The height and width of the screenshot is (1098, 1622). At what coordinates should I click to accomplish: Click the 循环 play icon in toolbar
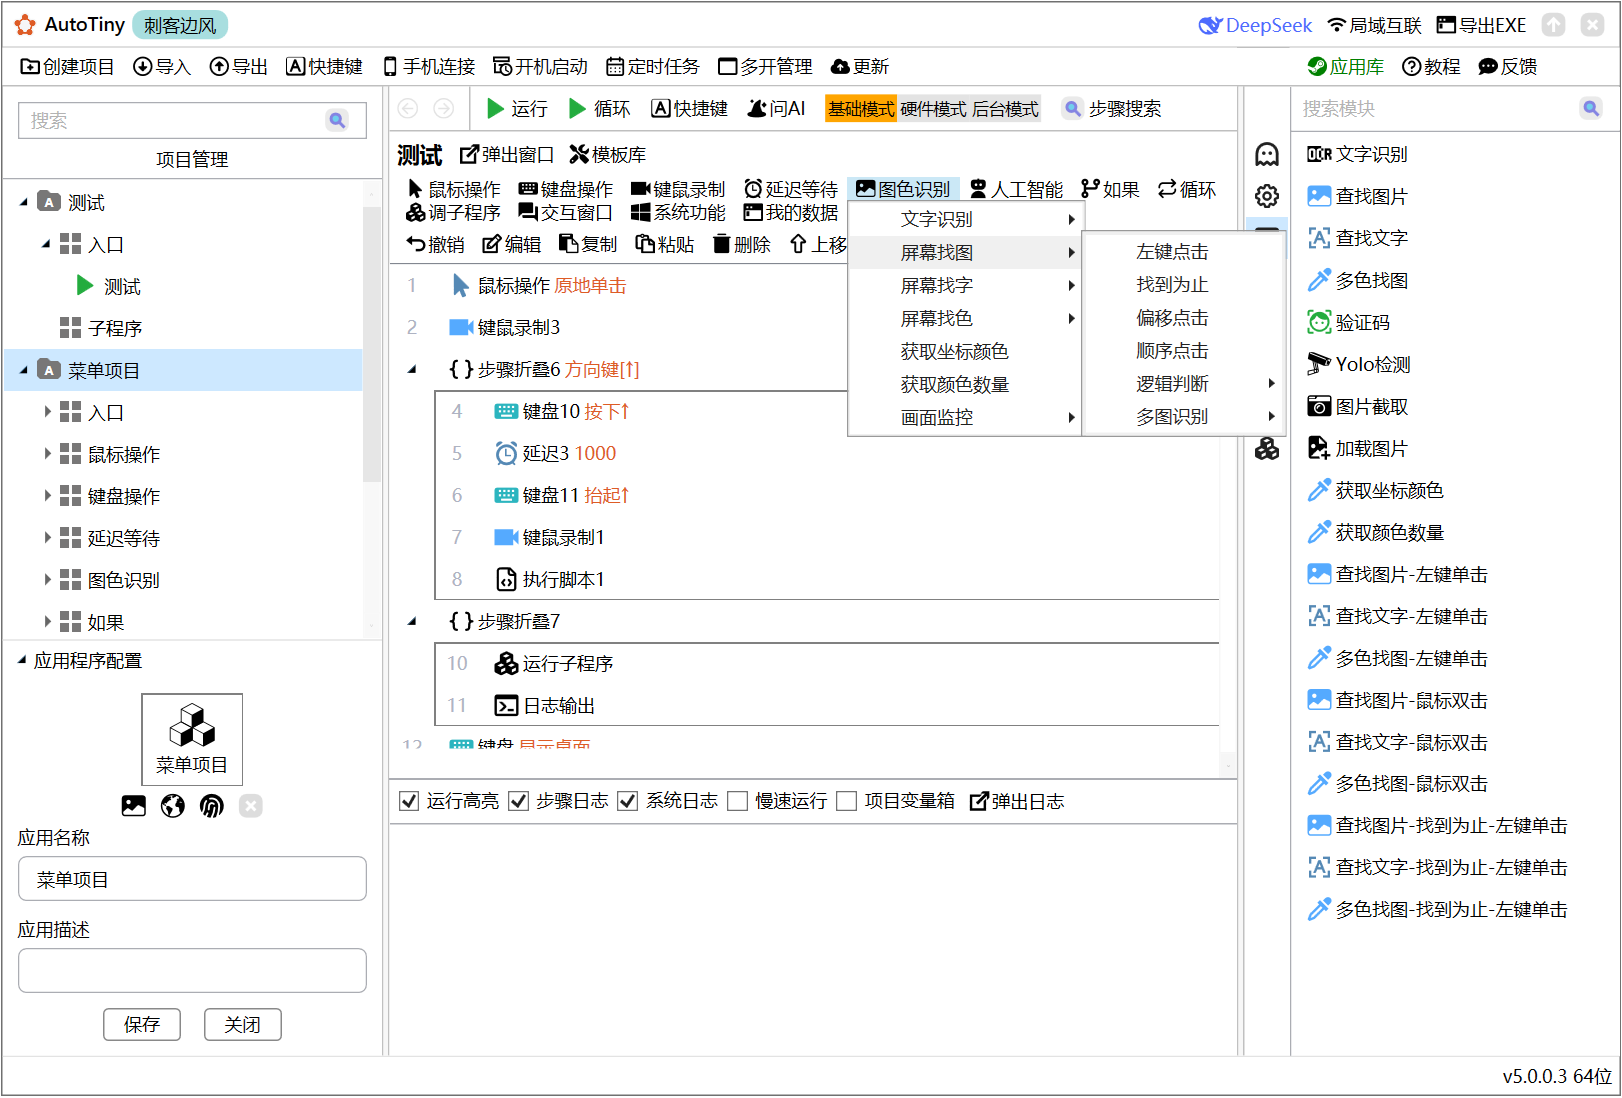[577, 108]
